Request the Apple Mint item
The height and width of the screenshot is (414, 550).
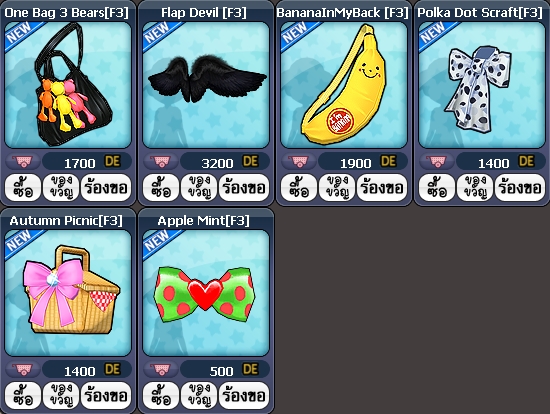point(244,395)
